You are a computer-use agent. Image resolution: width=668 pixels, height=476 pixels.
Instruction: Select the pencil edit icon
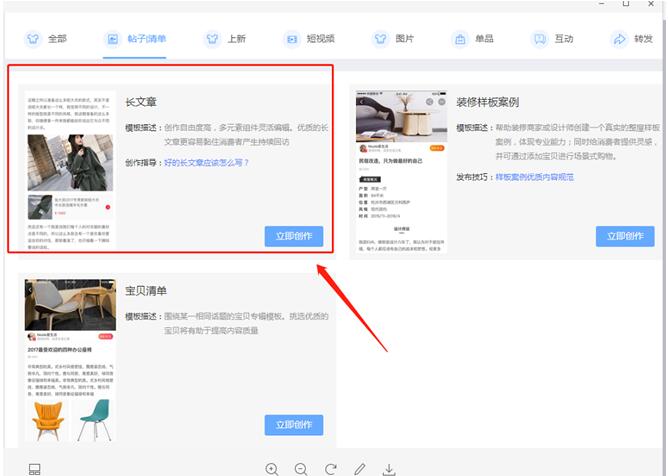point(360,468)
